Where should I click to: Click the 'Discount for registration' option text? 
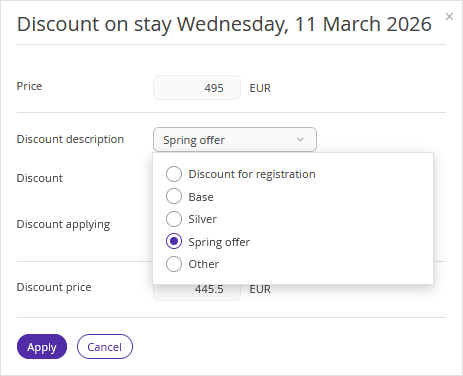click(x=252, y=174)
